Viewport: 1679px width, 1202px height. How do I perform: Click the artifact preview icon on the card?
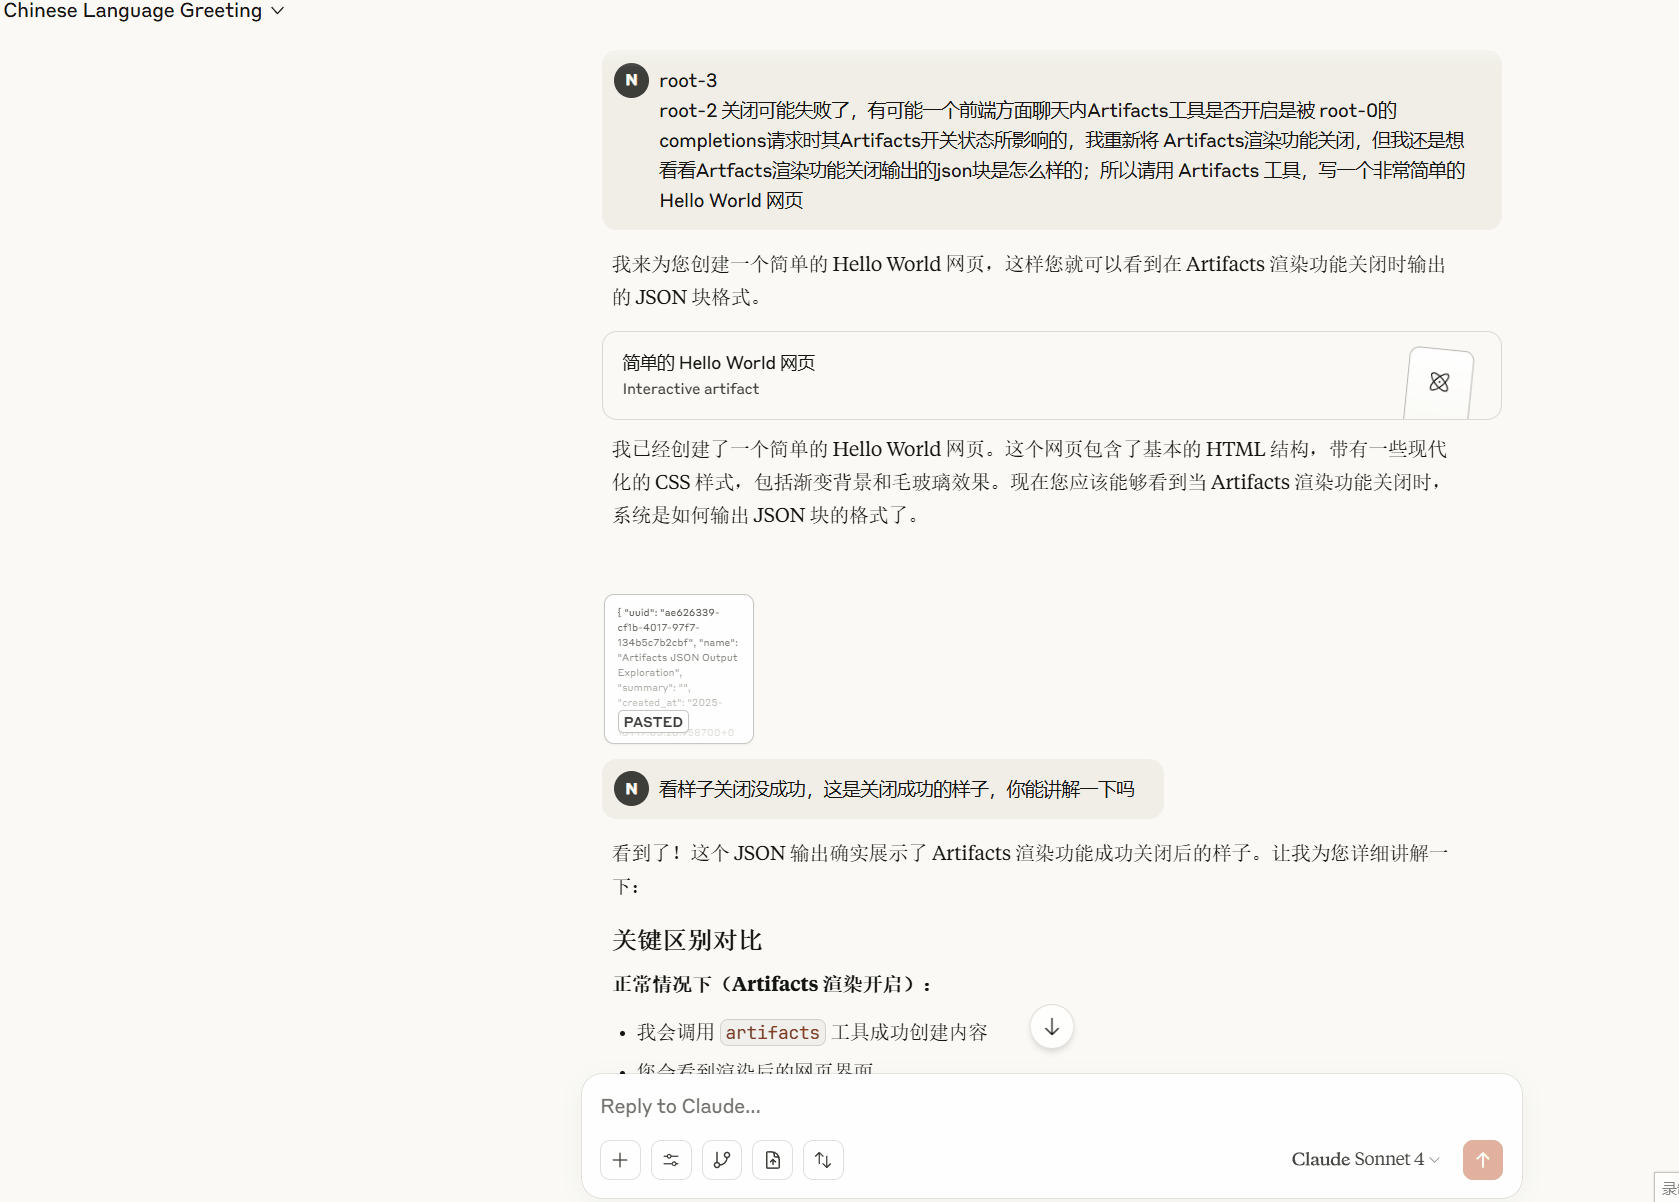tap(1439, 382)
